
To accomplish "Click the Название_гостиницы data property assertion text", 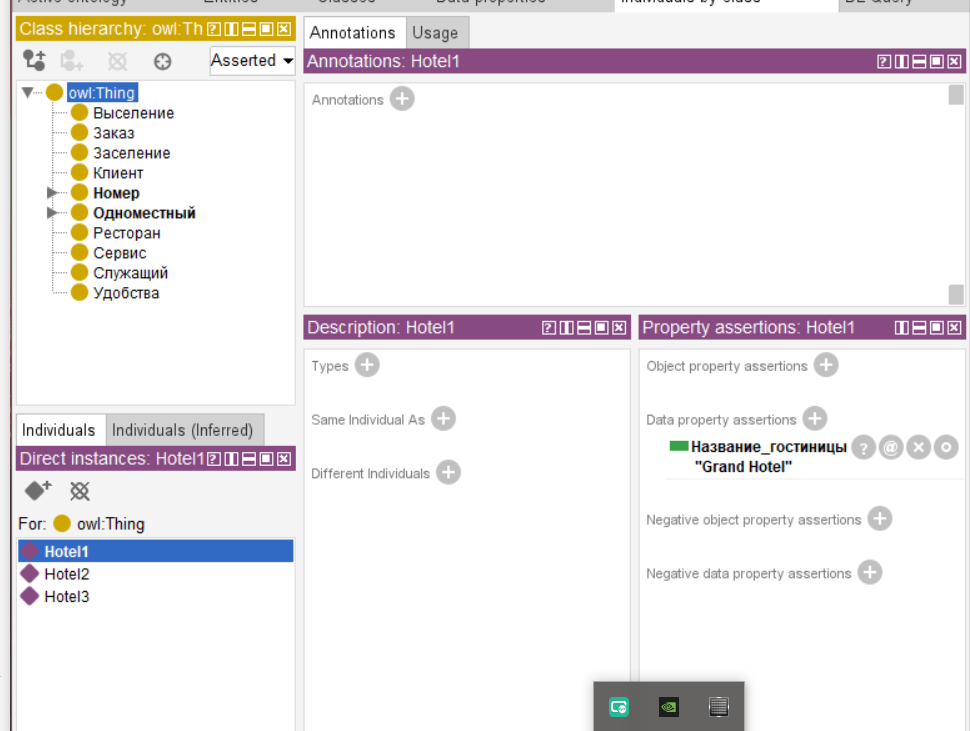I will coord(768,447).
